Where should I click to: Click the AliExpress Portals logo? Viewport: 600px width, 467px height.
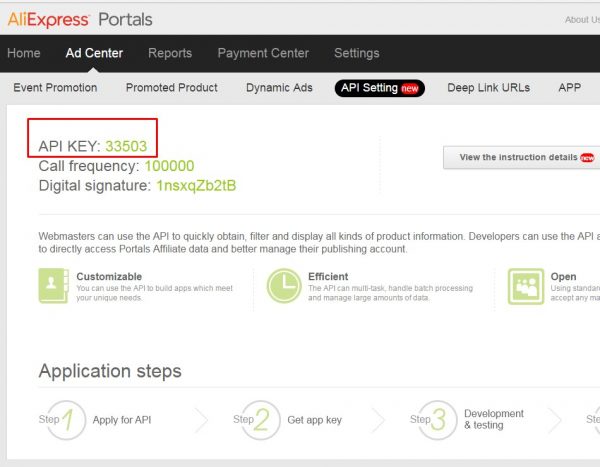tap(80, 19)
